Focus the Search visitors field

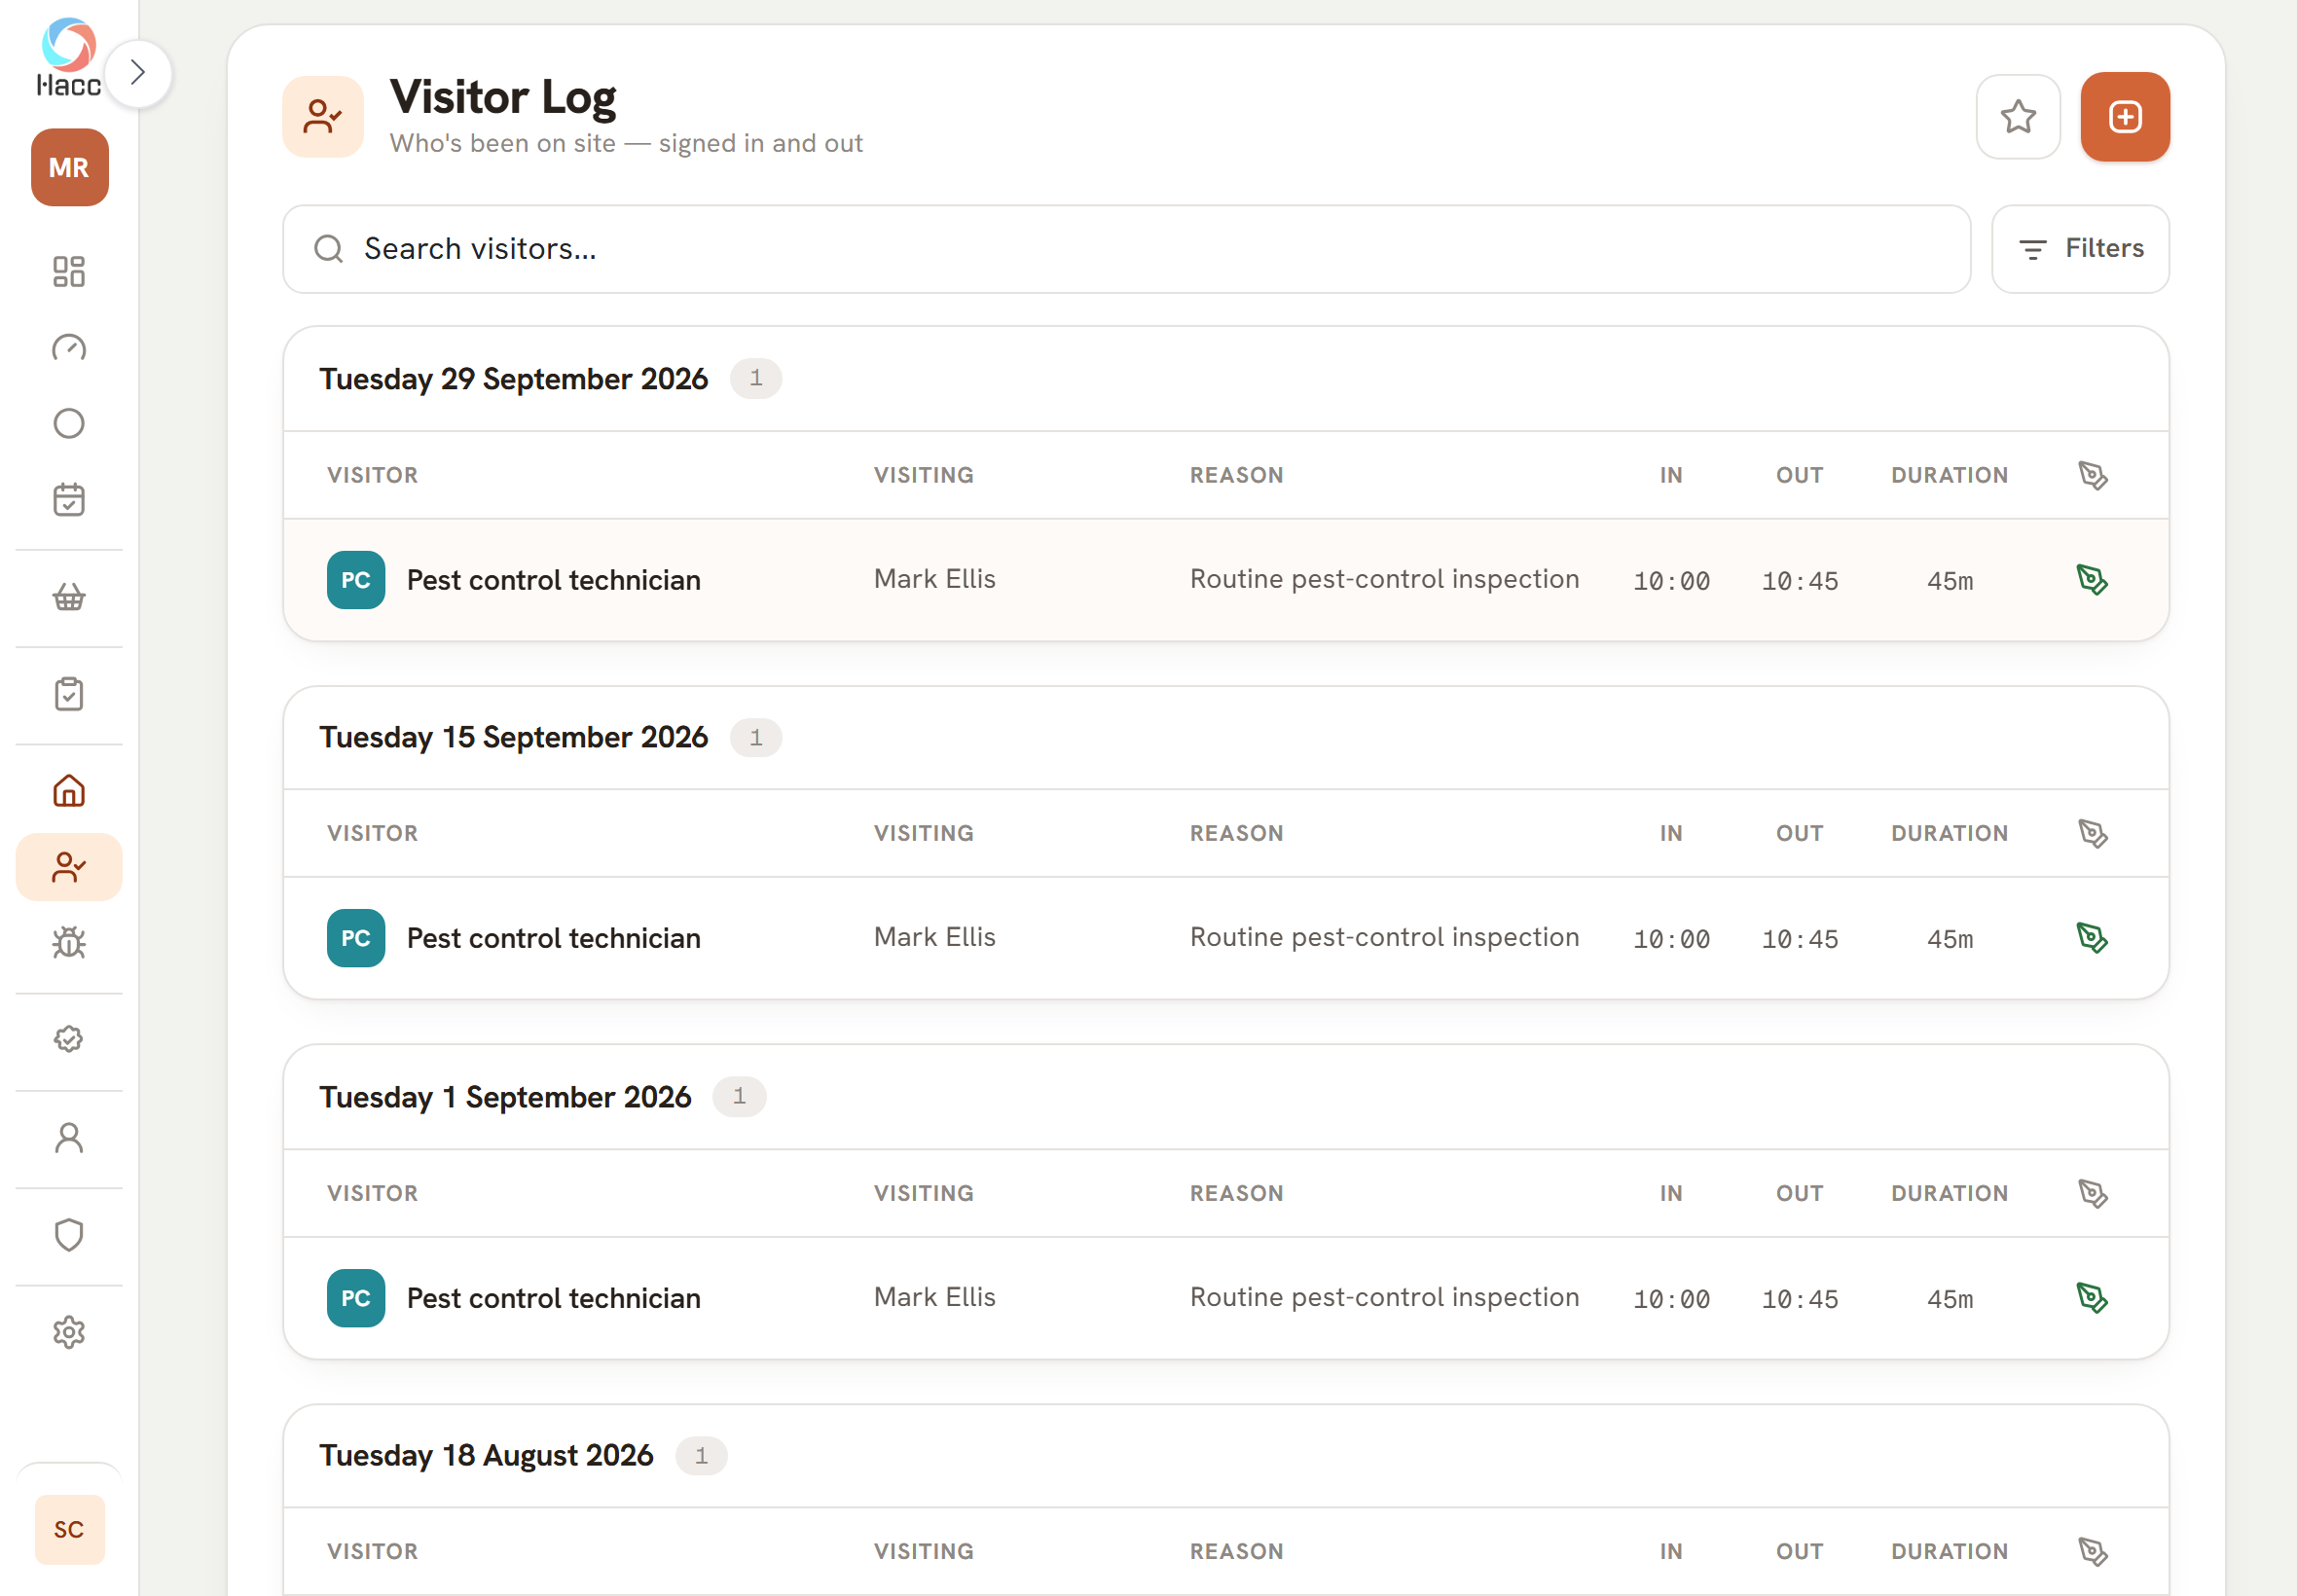pos(1127,249)
